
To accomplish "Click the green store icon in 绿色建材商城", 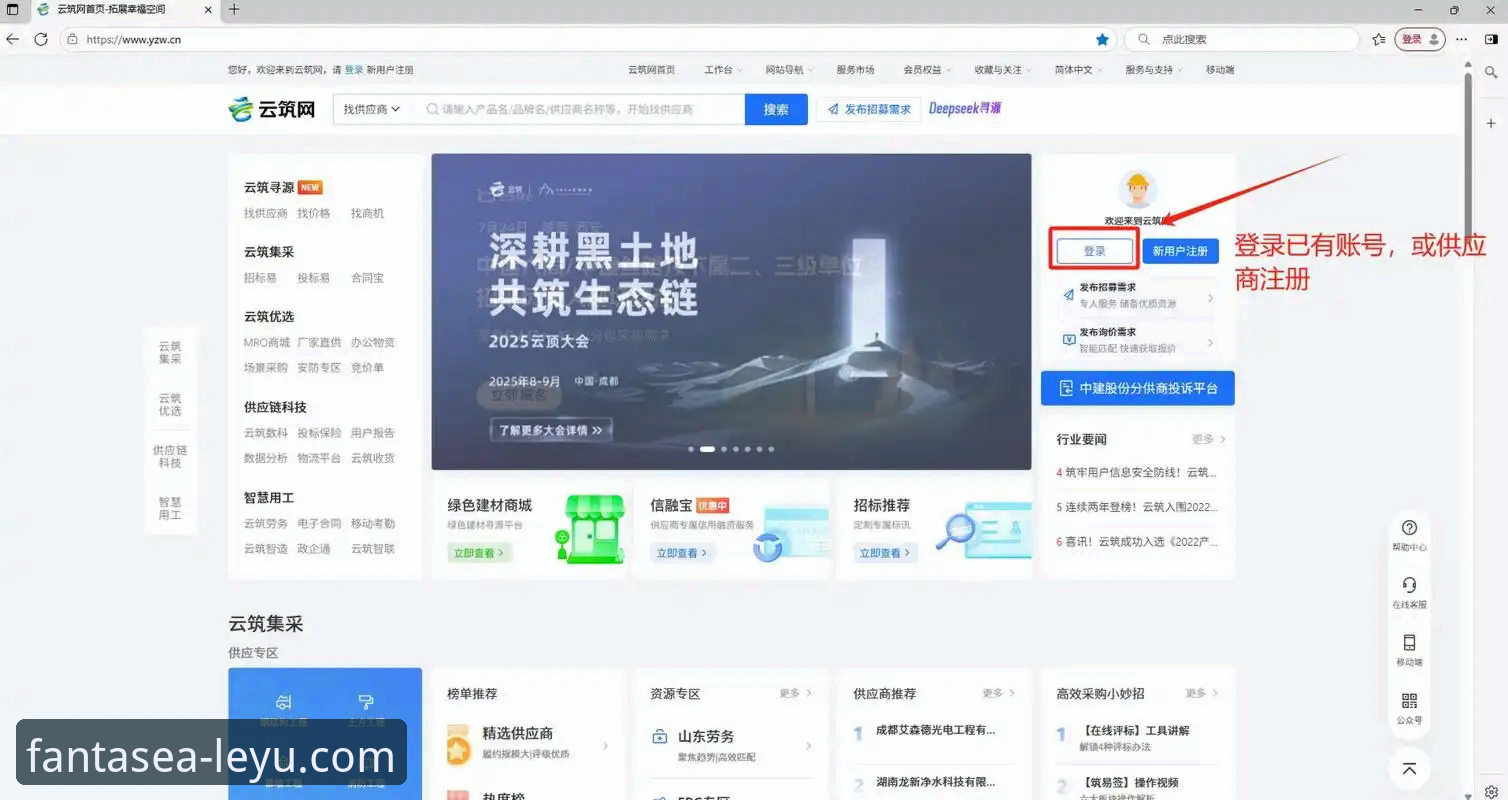I will 588,529.
